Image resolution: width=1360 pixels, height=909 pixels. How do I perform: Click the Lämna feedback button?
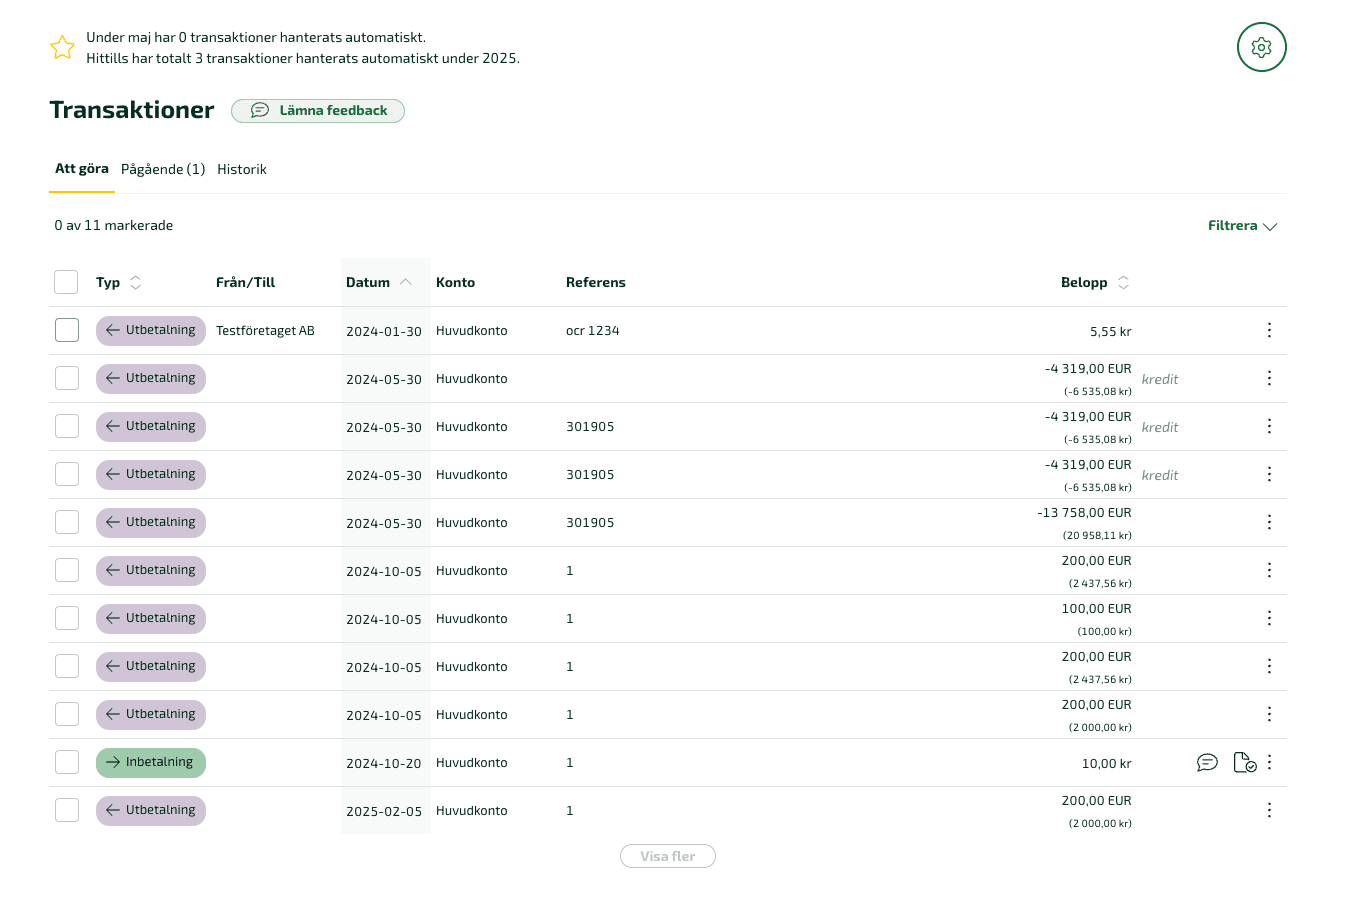[318, 111]
